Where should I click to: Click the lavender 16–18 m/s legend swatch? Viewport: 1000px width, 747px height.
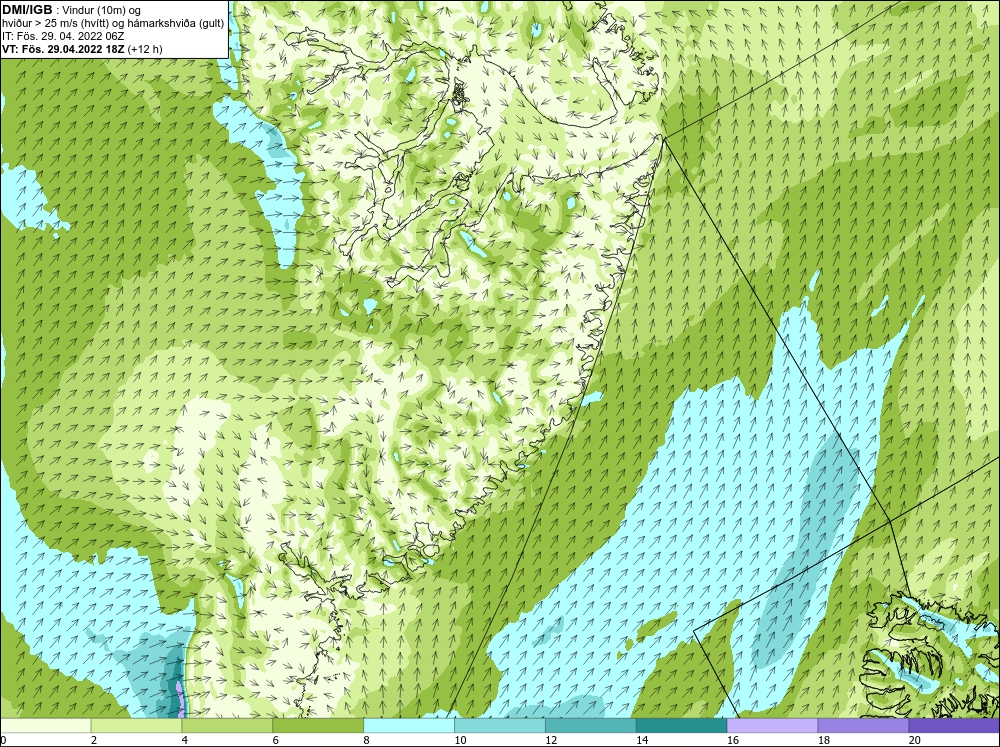772,725
